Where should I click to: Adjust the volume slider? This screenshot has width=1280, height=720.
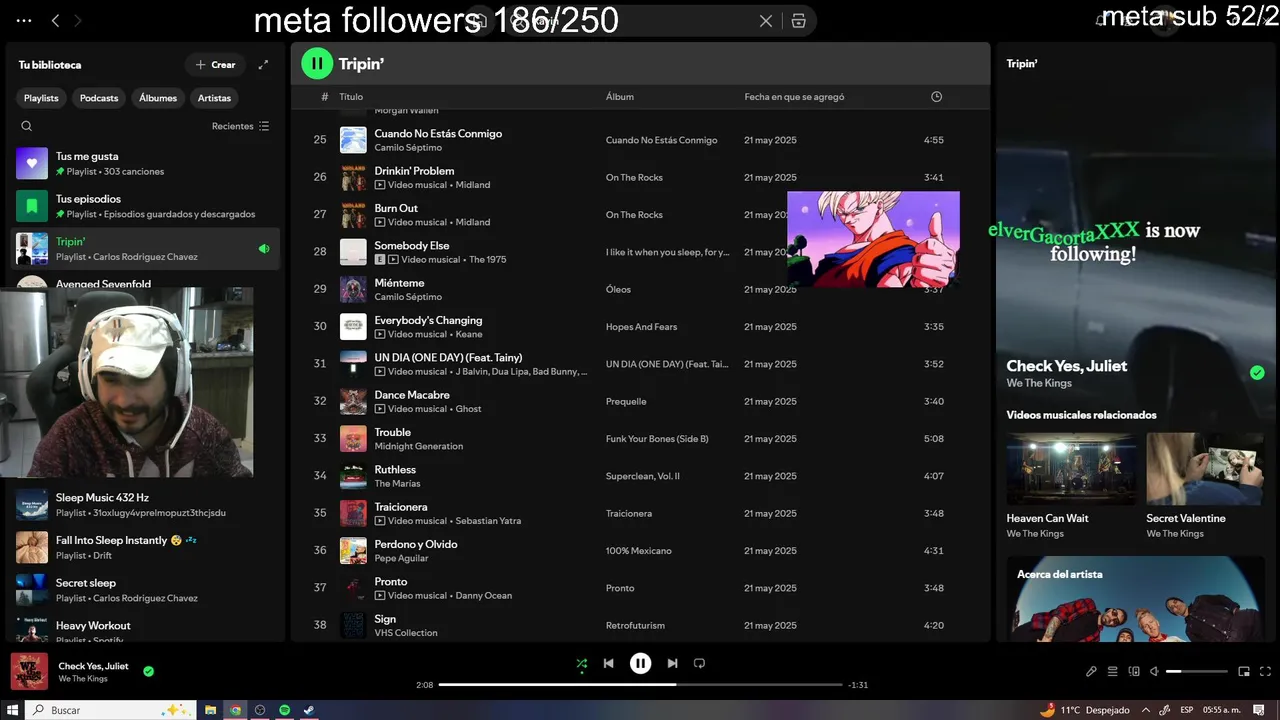(x=1196, y=672)
